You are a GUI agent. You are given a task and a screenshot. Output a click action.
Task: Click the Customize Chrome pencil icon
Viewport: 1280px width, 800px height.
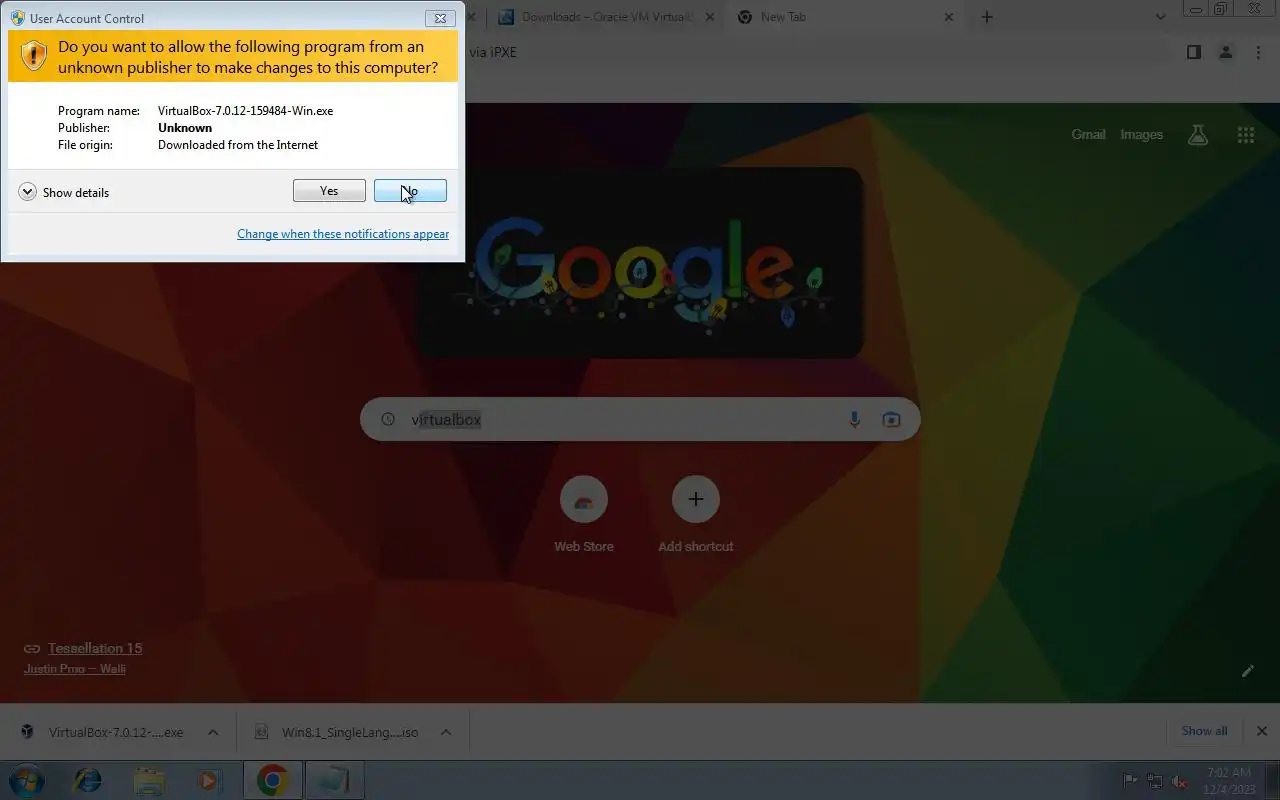tap(1247, 671)
